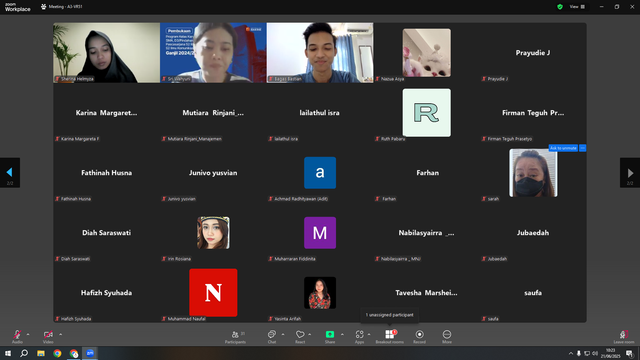Select Nazua Asya profile picture
Screen dimensions: 640x360
427,53
